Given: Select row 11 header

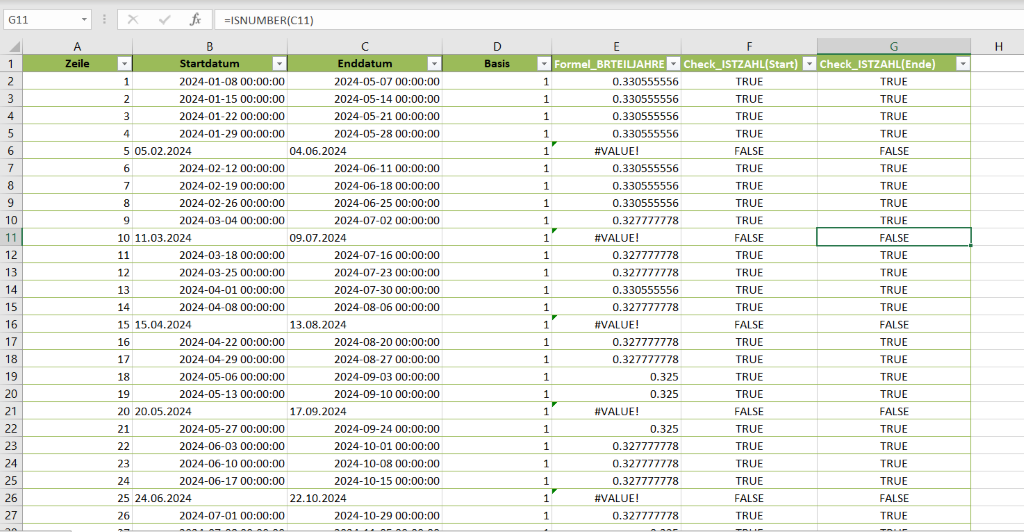Looking at the screenshot, I should click(x=11, y=238).
